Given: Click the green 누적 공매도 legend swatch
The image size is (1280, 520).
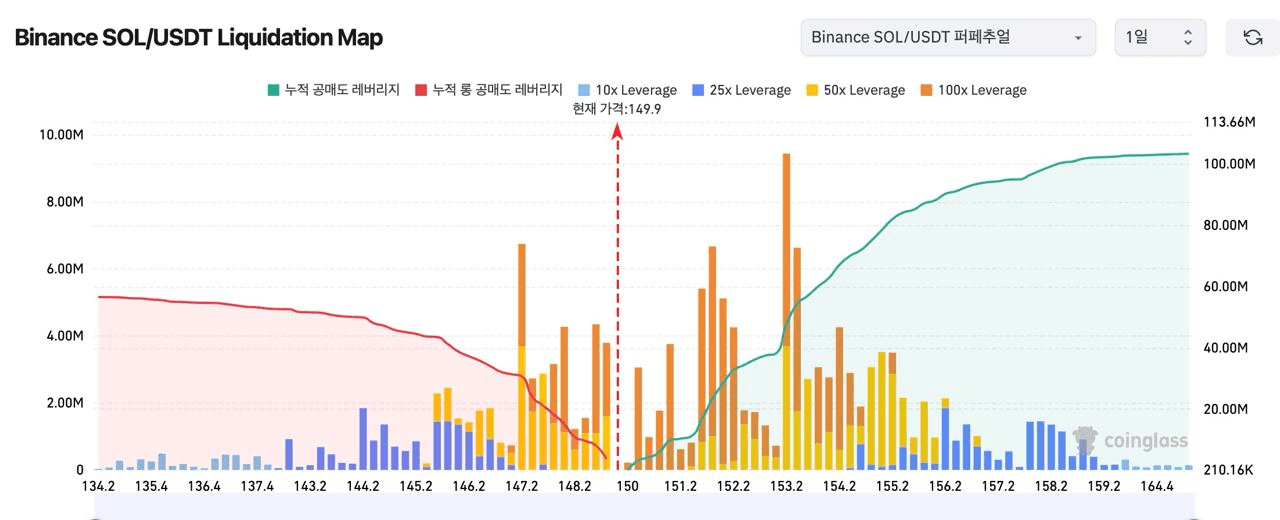Looking at the screenshot, I should click(273, 90).
